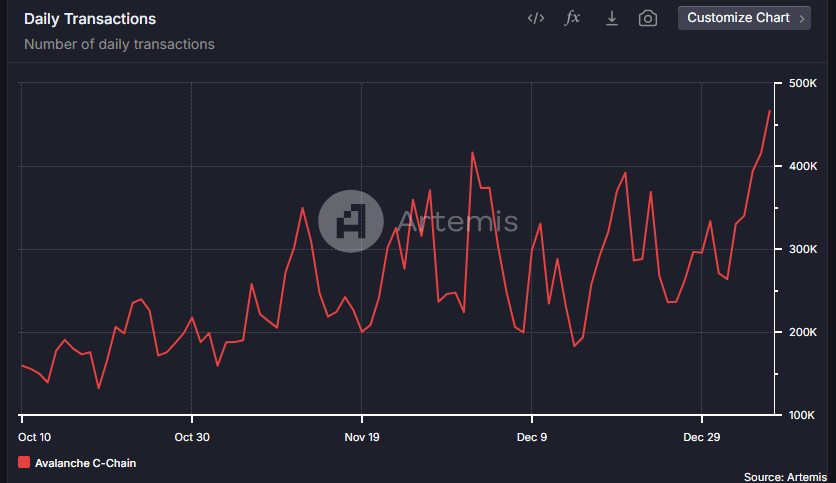Click the 100K y-axis label
Screen dimensions: 836x483
point(802,415)
